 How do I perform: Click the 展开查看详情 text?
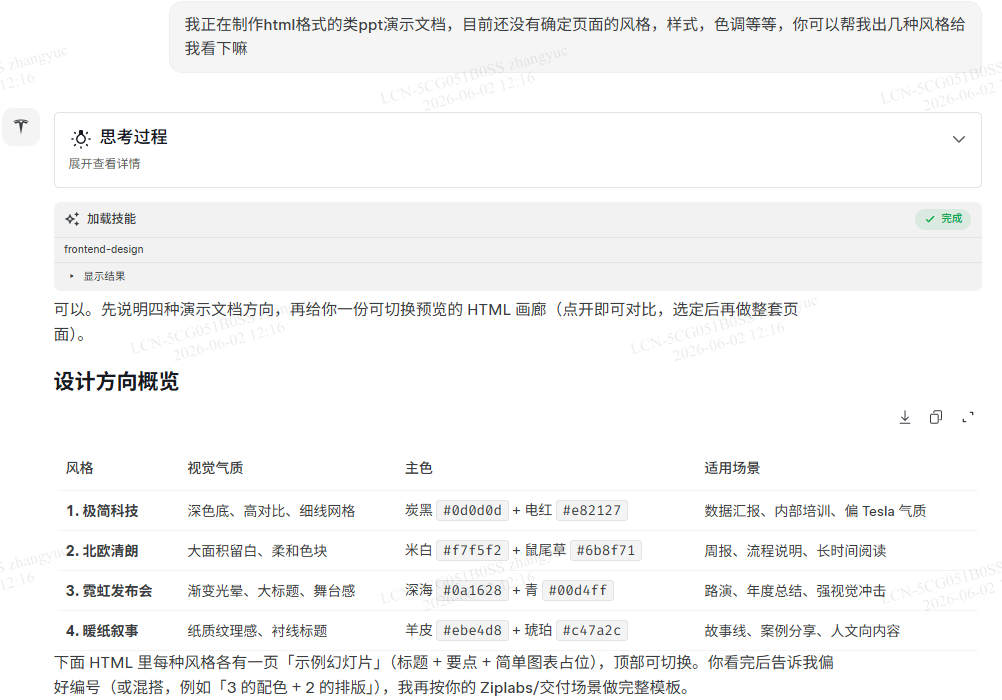[104, 164]
